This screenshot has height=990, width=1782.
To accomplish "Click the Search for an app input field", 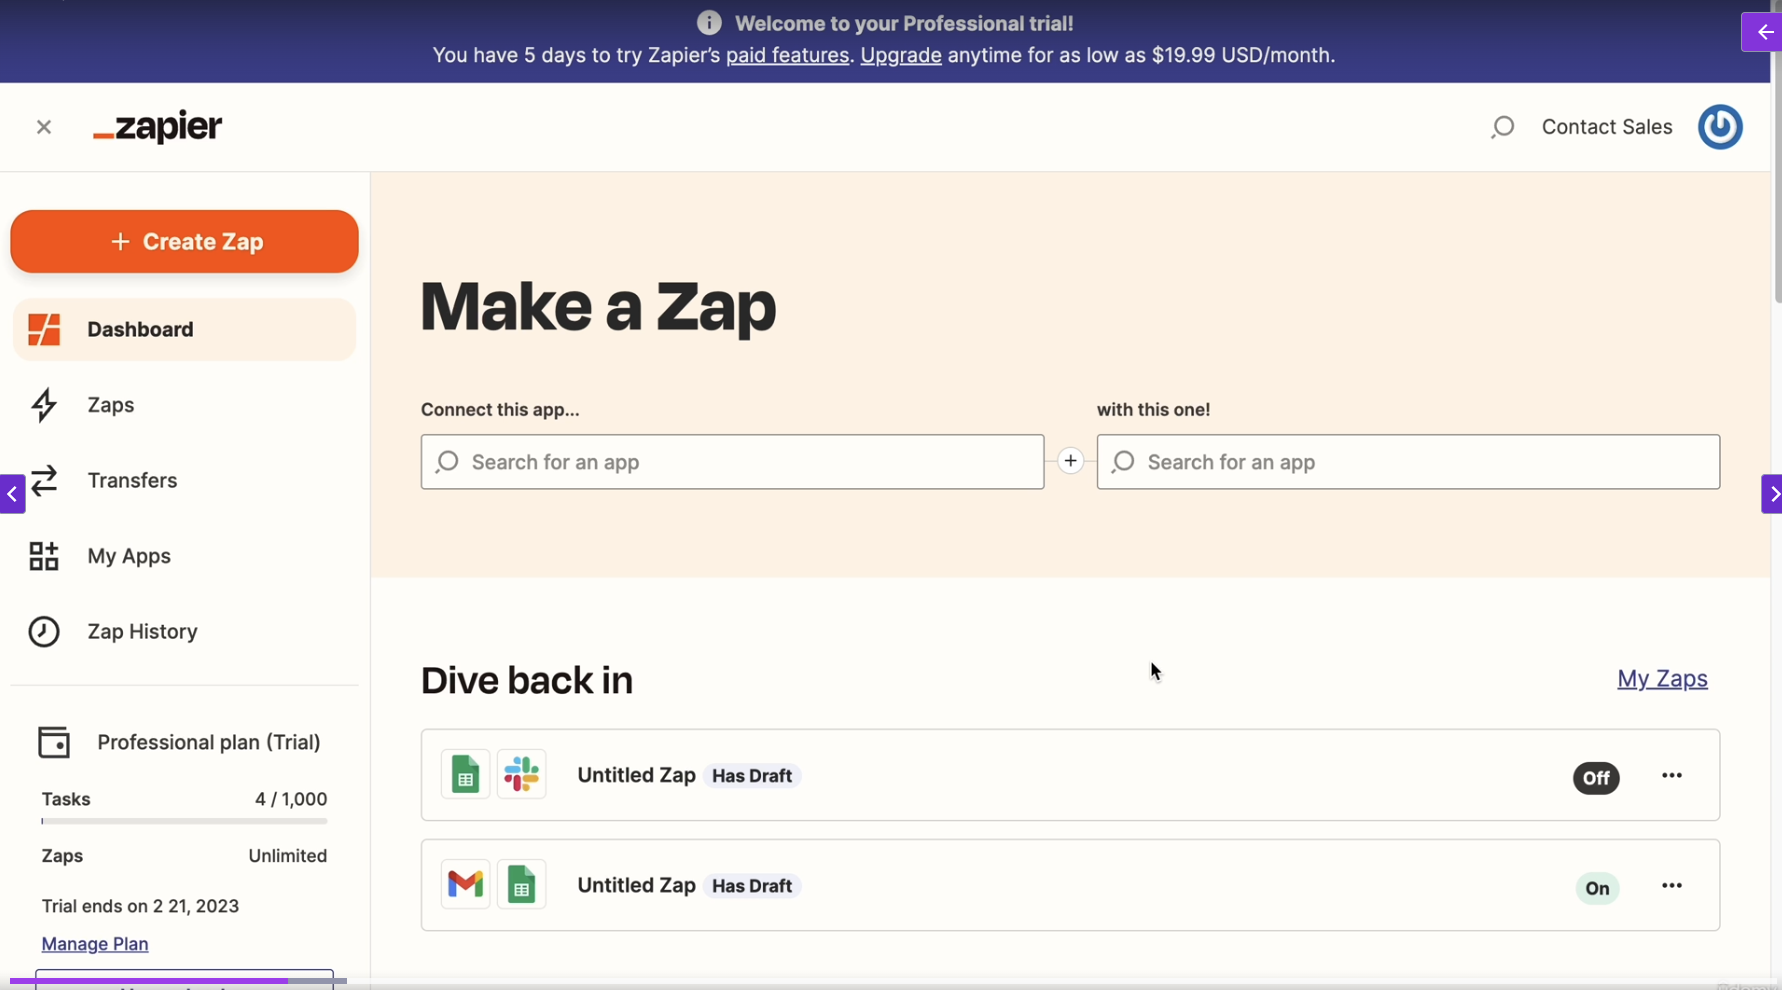I will click(732, 461).
